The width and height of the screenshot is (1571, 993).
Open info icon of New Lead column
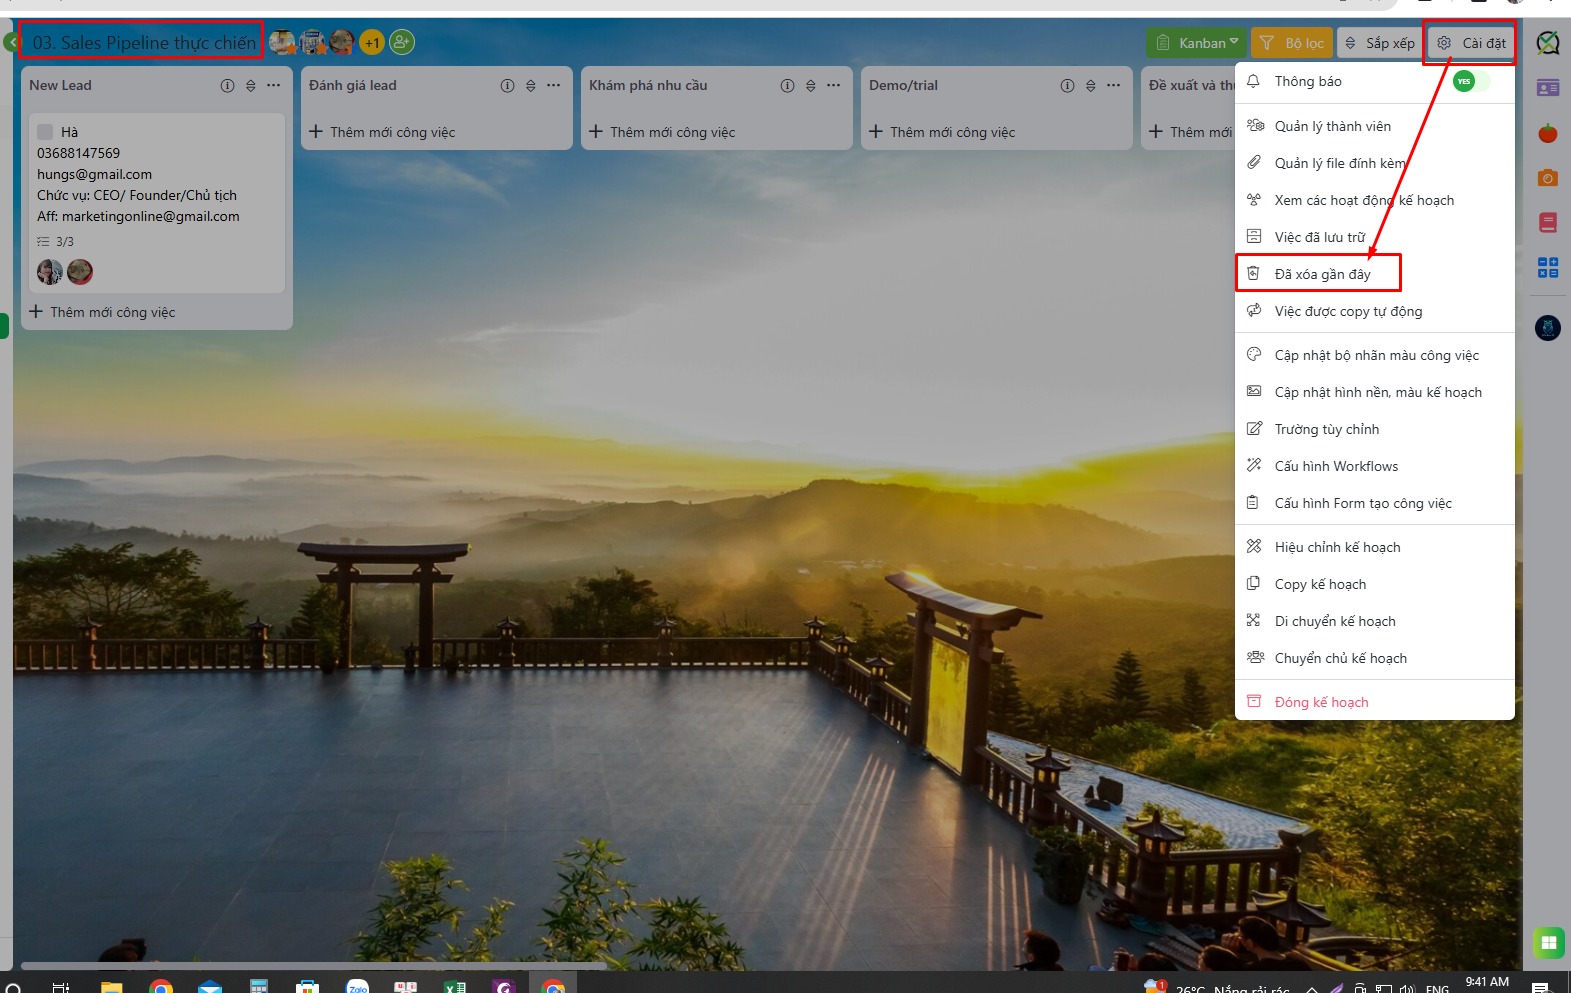click(x=227, y=86)
